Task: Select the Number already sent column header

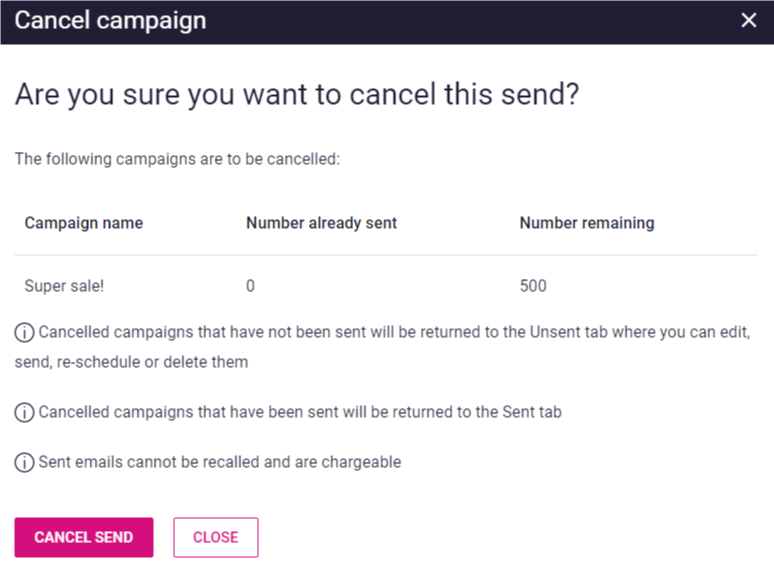Action: (x=321, y=223)
